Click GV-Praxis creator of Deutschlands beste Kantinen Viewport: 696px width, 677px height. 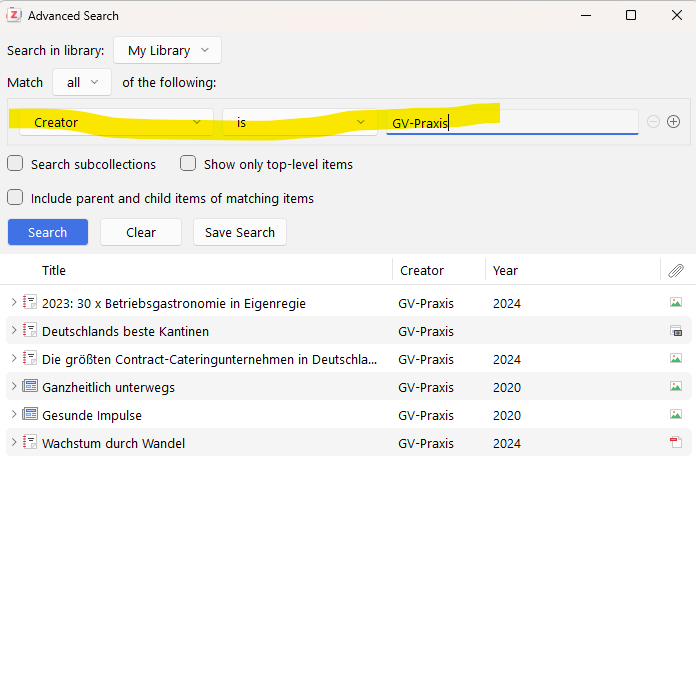[426, 332]
